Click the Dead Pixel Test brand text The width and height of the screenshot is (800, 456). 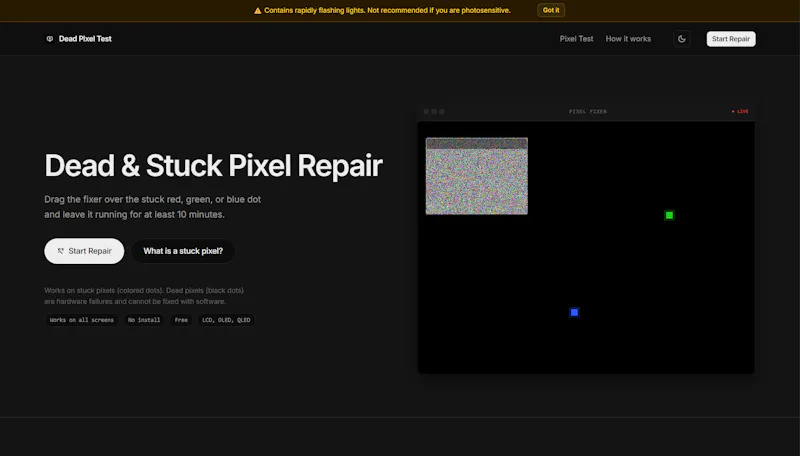[85, 39]
